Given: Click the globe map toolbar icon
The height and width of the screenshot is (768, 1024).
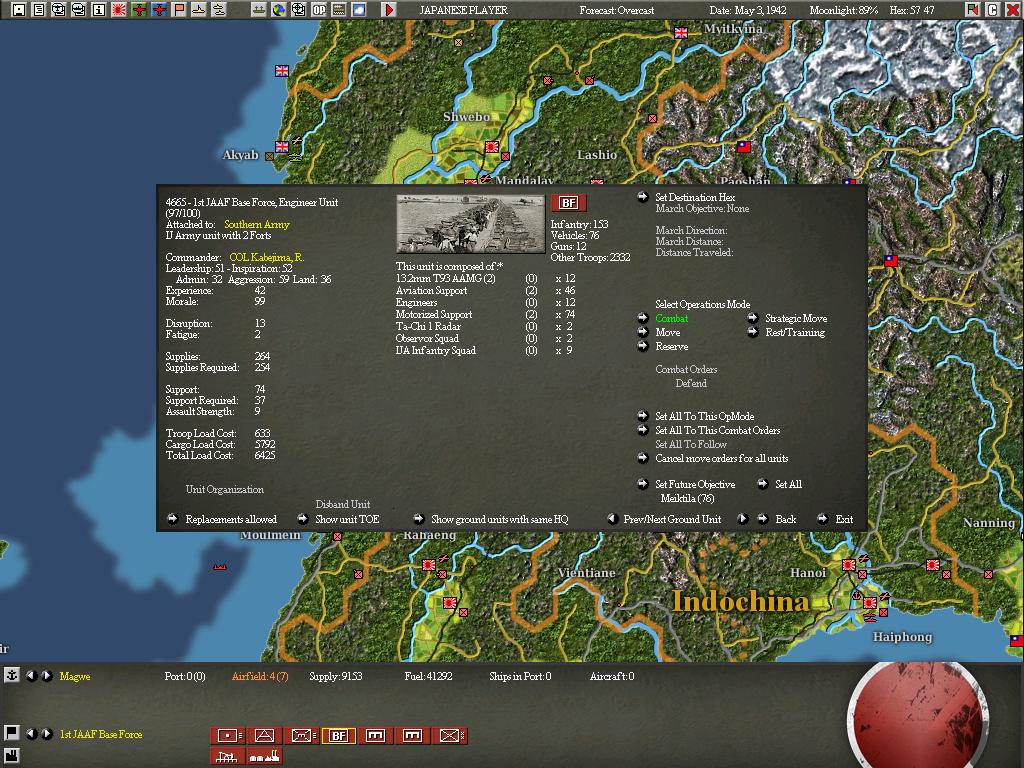Looking at the screenshot, I should tap(279, 9).
